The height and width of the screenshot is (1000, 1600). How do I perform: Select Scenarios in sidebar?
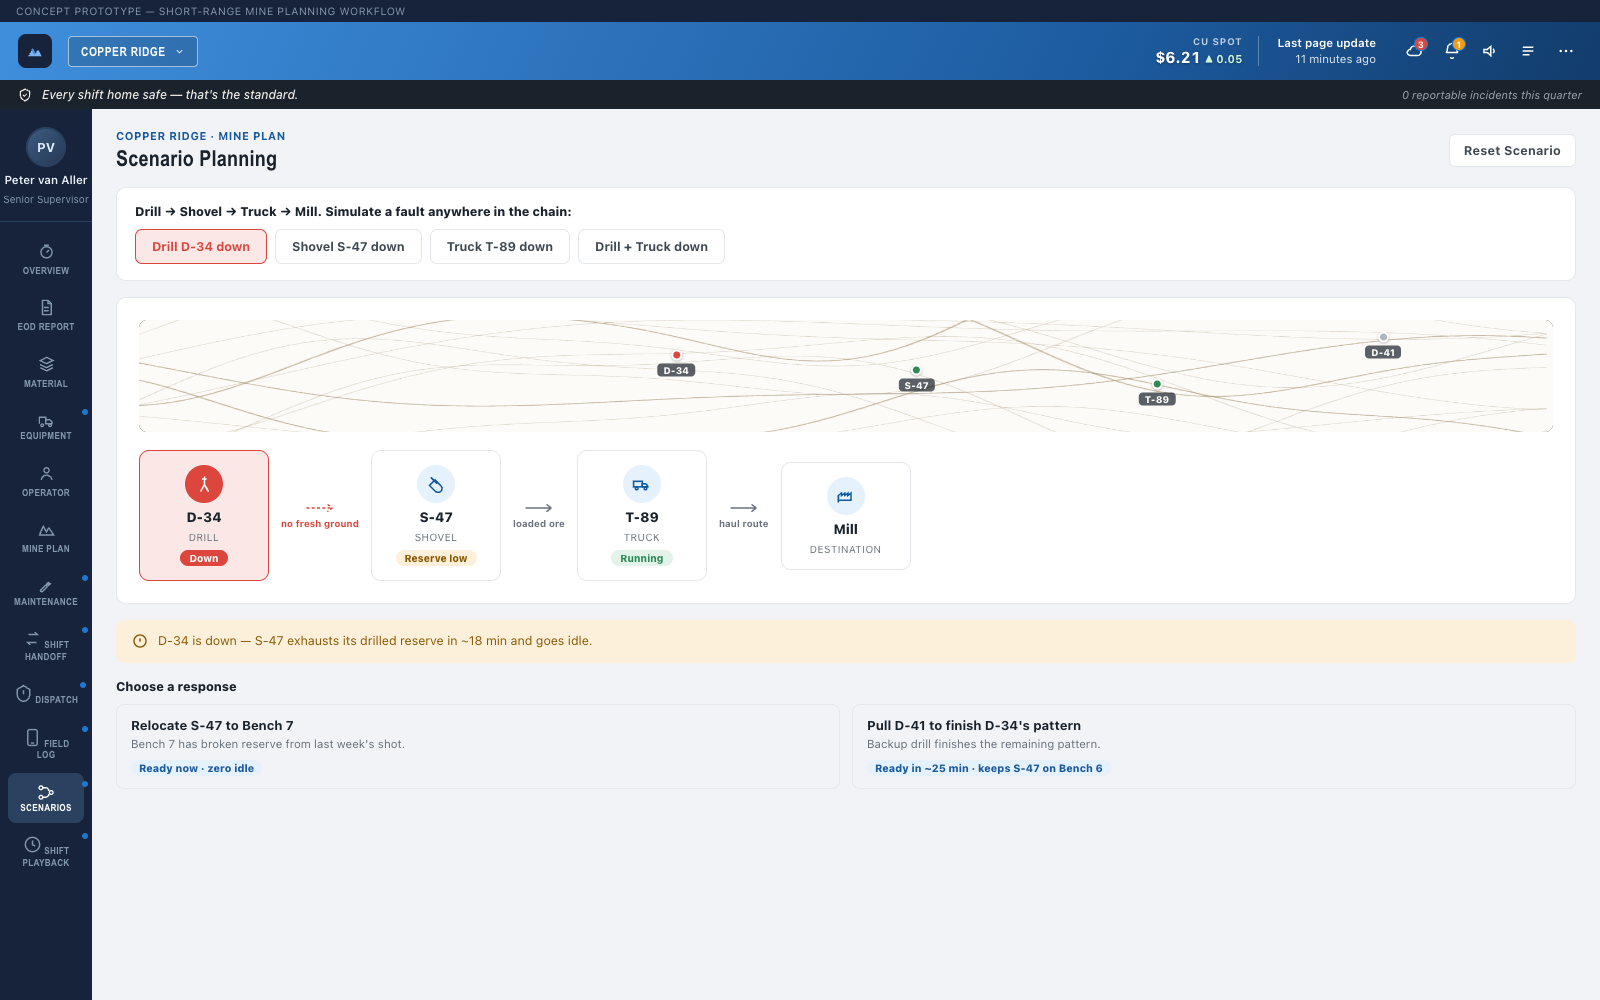click(46, 798)
